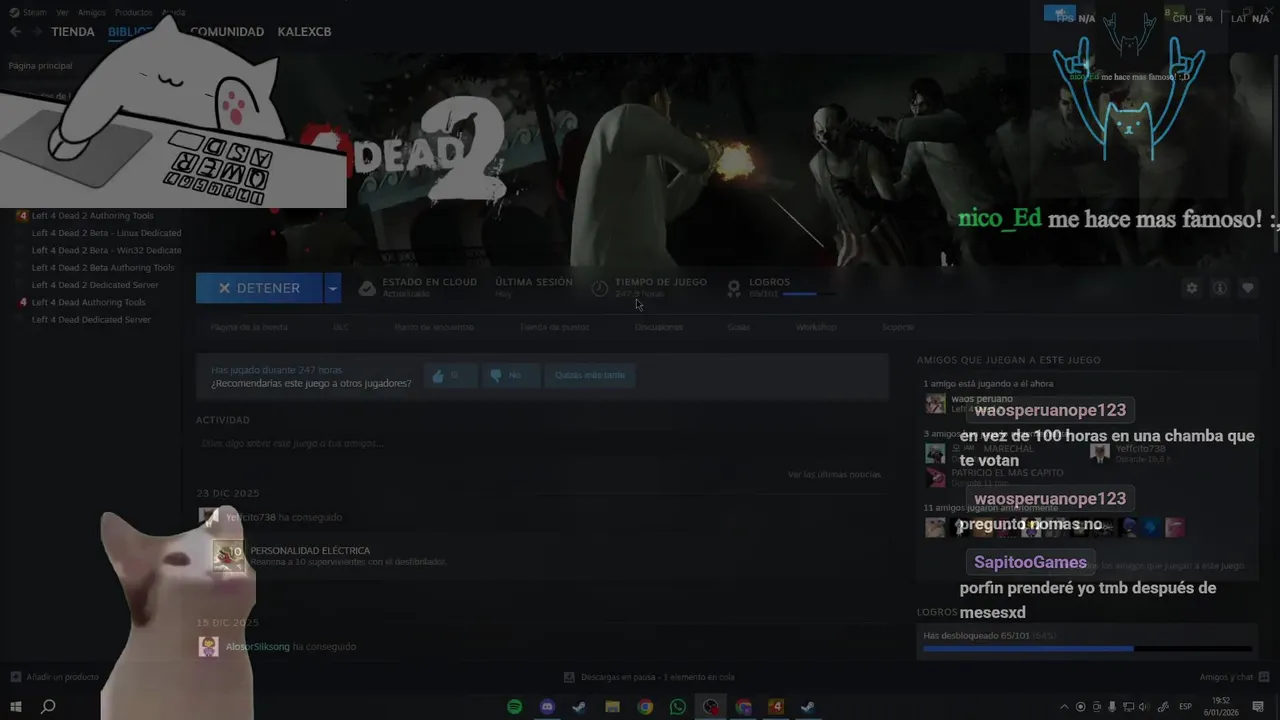
Task: Select Left 4 Dead 2 Beta - Linux Dedicated
Action: tap(106, 233)
